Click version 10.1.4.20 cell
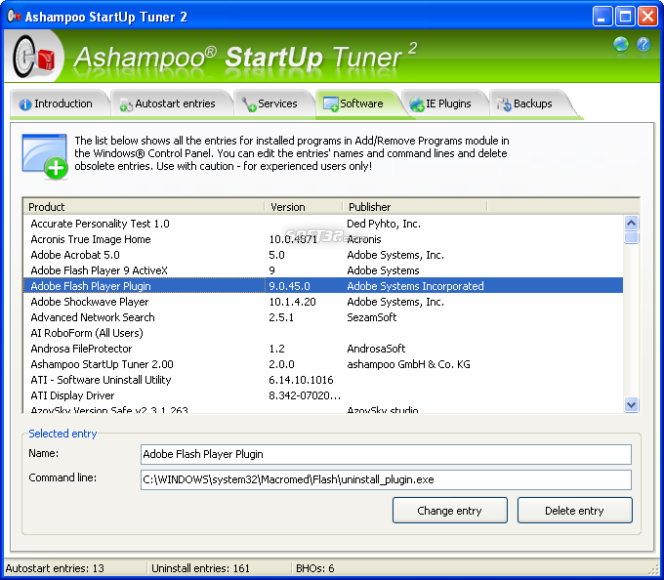 click(292, 302)
